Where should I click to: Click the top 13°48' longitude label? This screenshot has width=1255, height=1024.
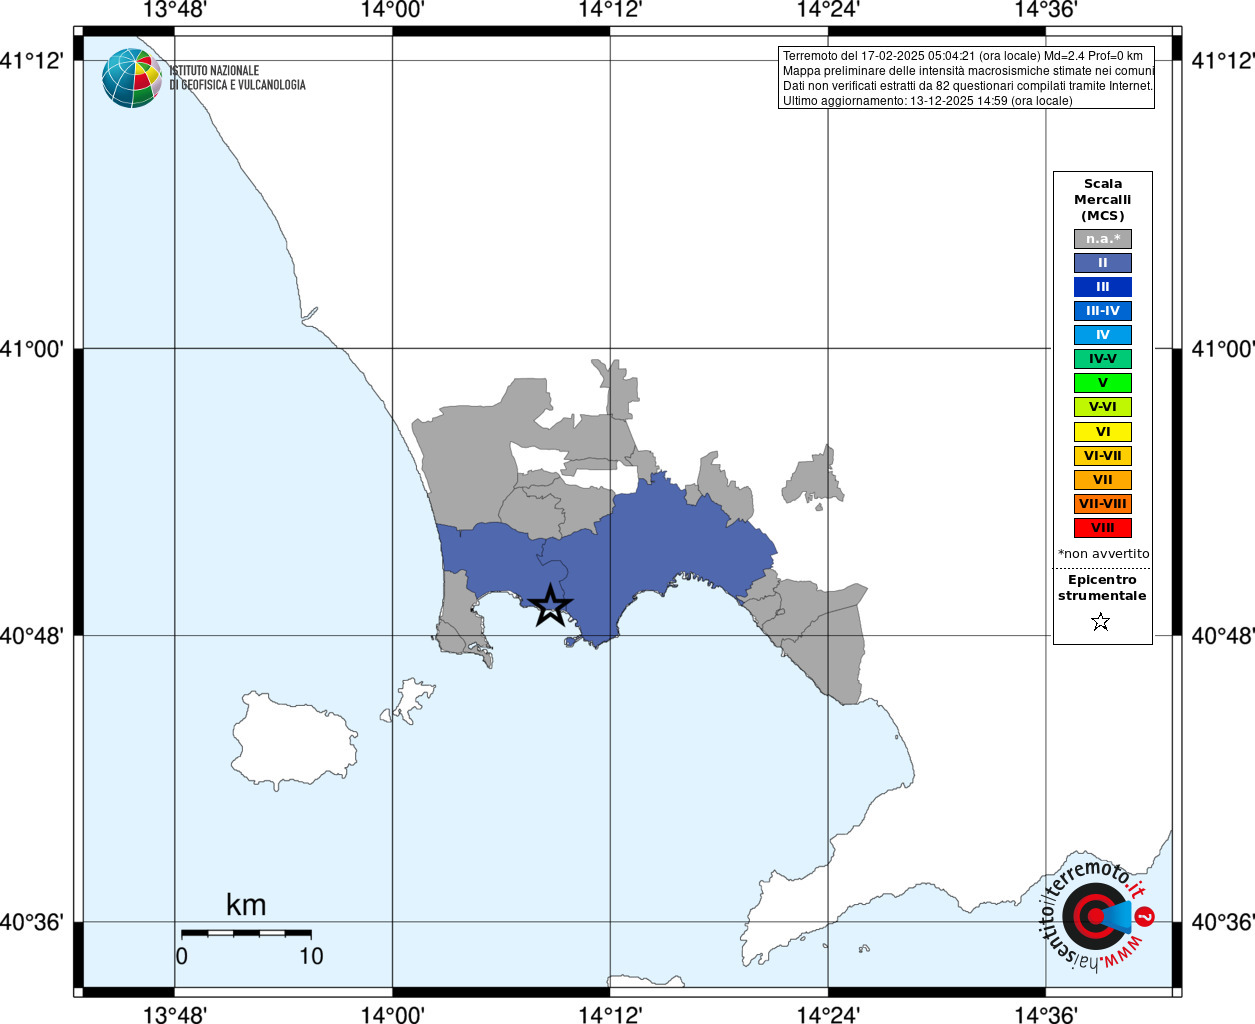174,10
